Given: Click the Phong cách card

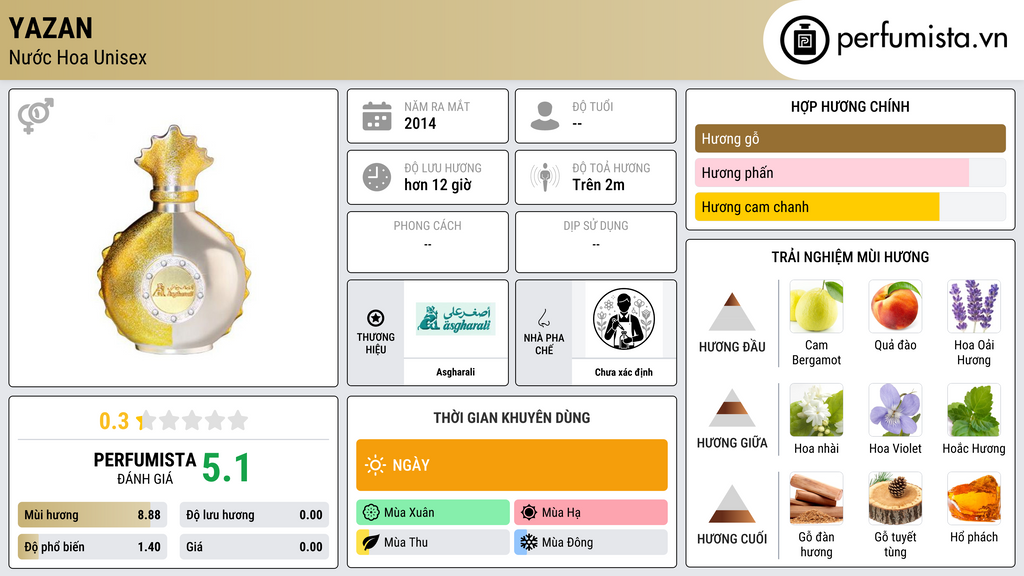Looking at the screenshot, I should click(428, 242).
